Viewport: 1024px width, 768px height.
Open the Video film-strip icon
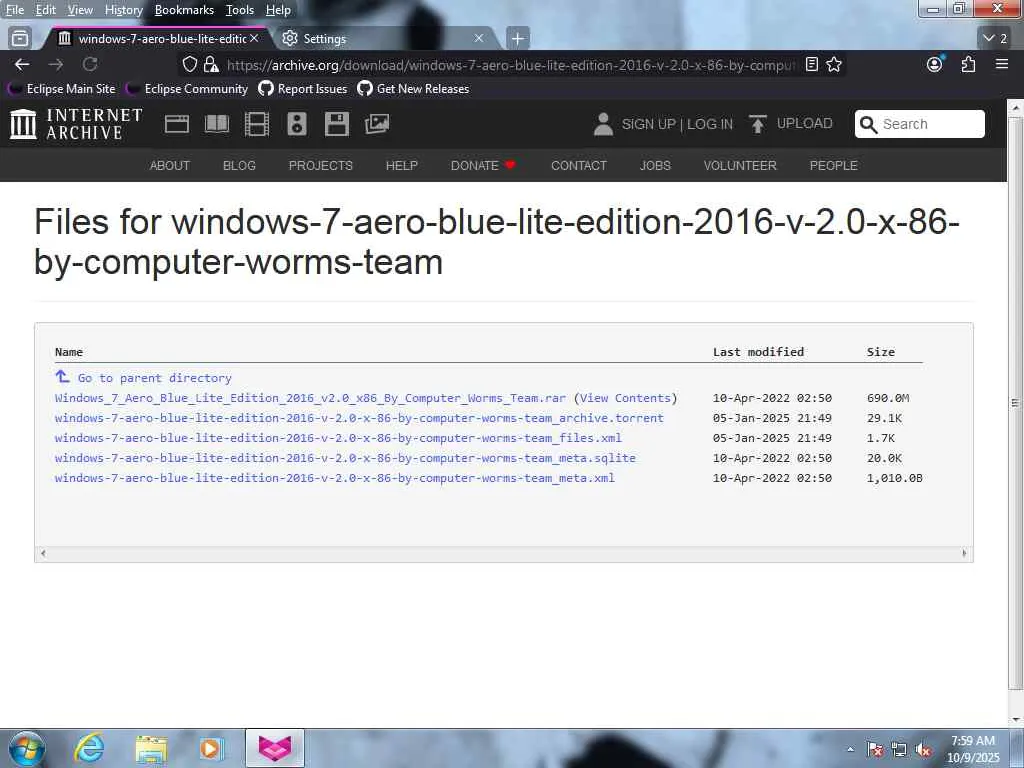point(257,124)
